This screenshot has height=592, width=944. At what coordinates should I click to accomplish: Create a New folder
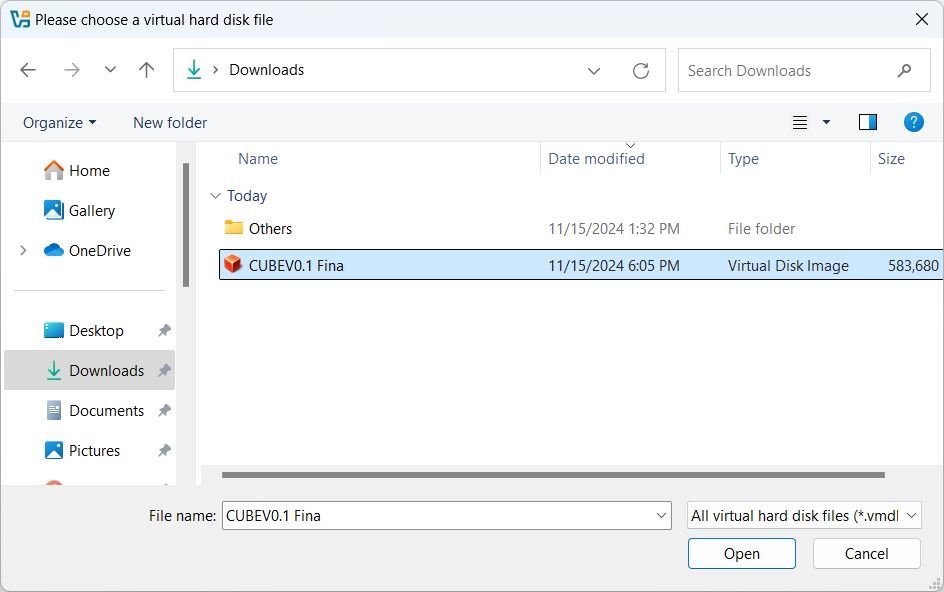point(170,123)
